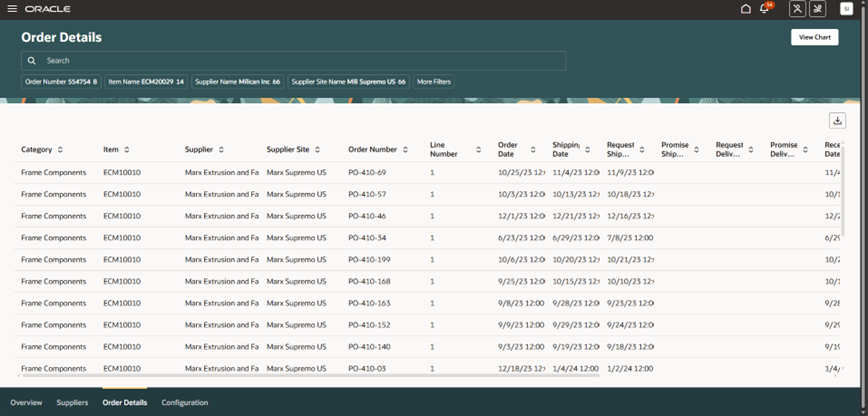This screenshot has width=868, height=416.
Task: Sort by the Shipping Date column
Action: (x=587, y=150)
